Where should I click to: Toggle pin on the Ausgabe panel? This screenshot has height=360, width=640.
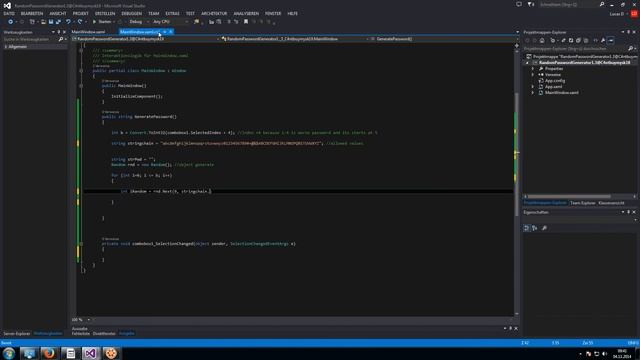510,328
